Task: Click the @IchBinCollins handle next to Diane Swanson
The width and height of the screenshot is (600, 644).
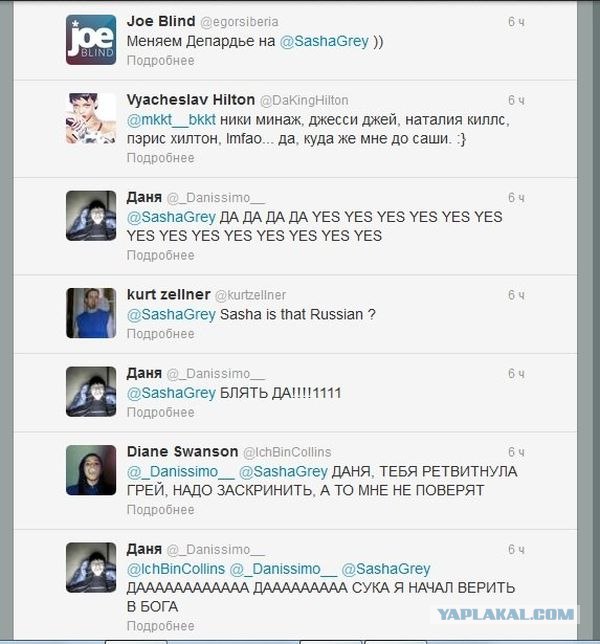Action: coord(287,452)
